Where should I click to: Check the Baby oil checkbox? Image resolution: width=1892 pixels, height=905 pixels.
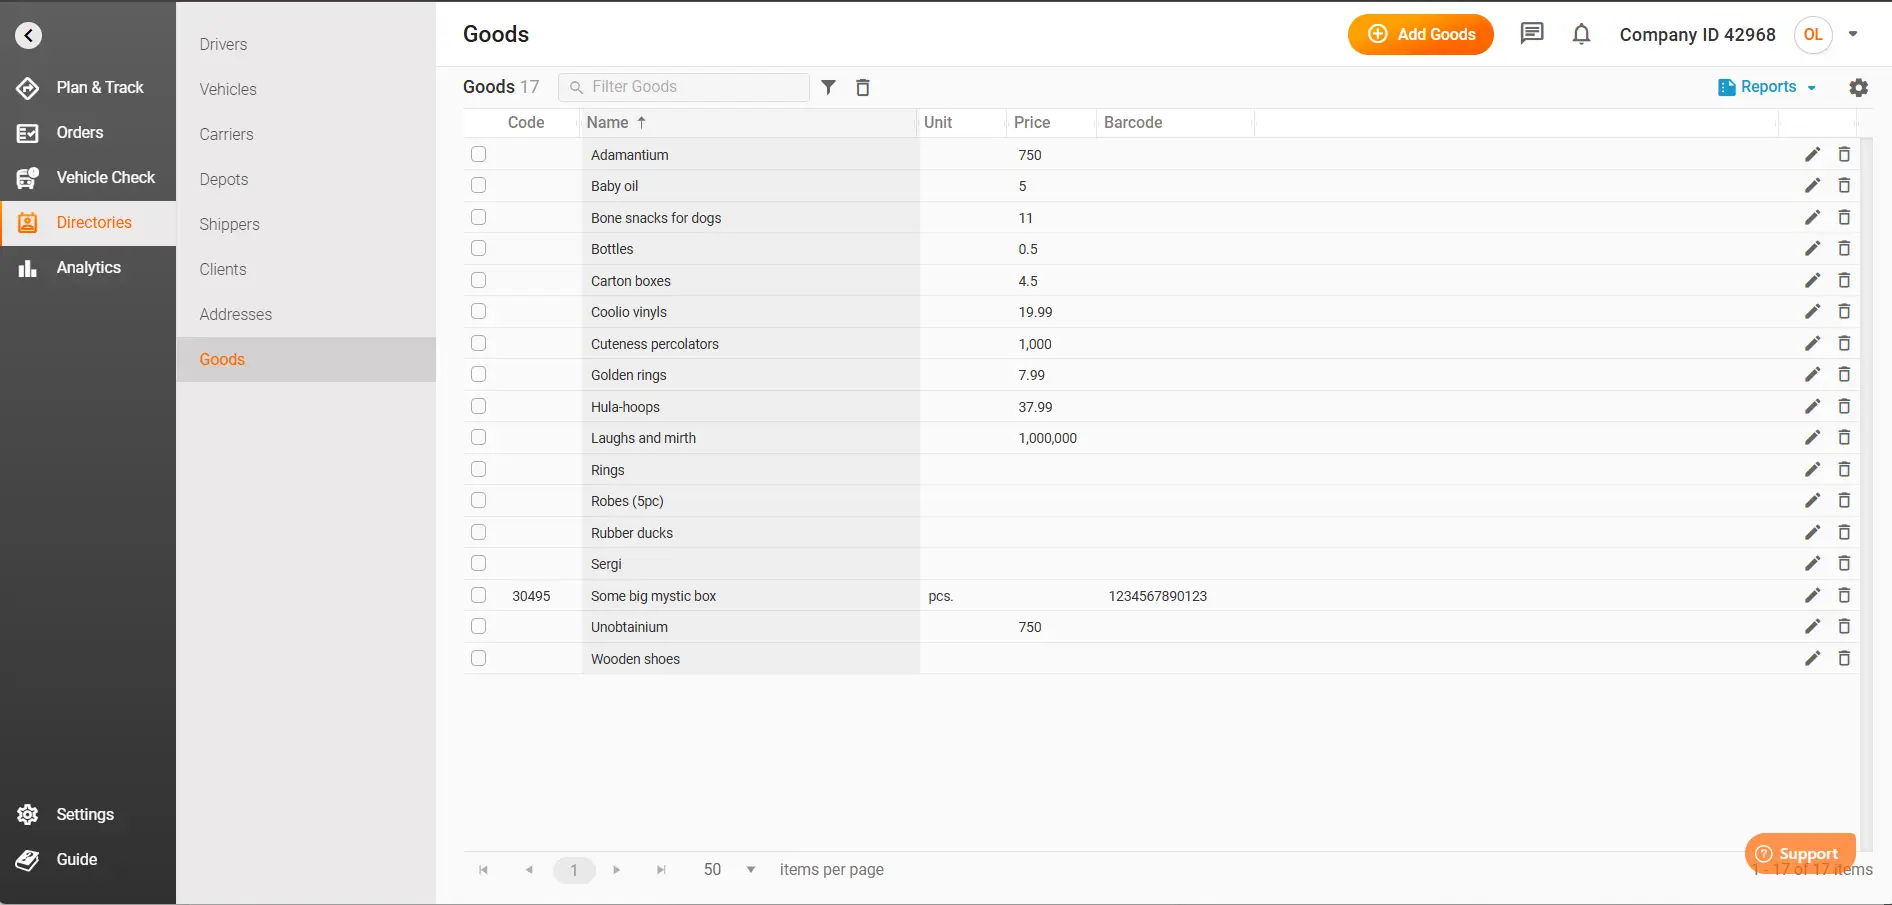(479, 186)
